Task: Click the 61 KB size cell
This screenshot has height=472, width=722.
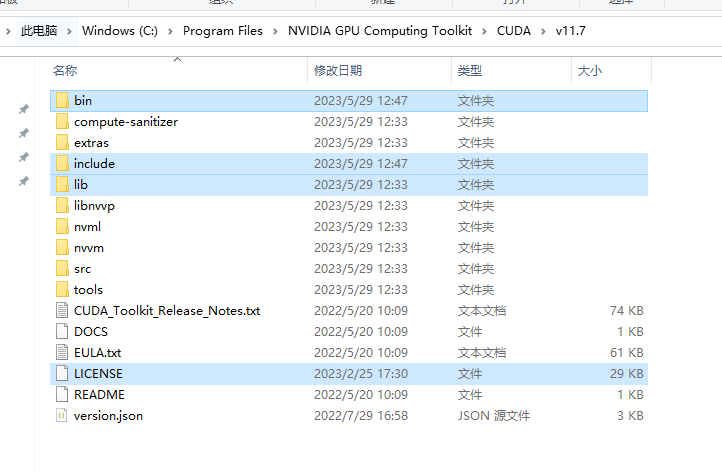Action: (x=627, y=353)
